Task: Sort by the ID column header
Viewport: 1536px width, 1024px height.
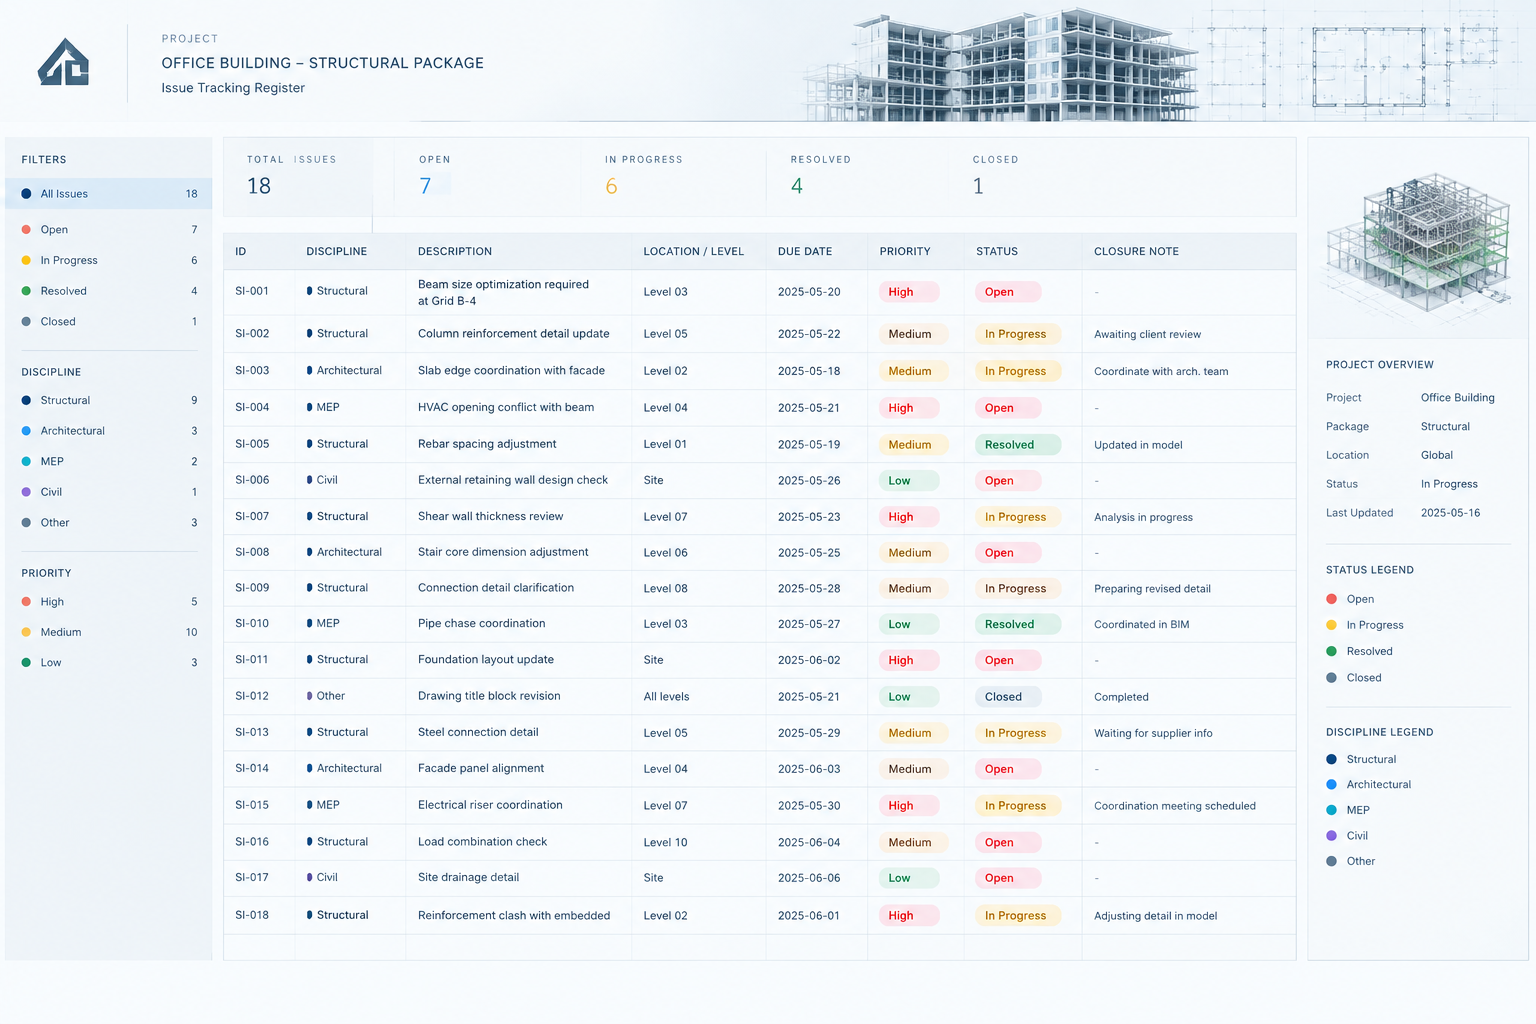Action: pos(241,252)
